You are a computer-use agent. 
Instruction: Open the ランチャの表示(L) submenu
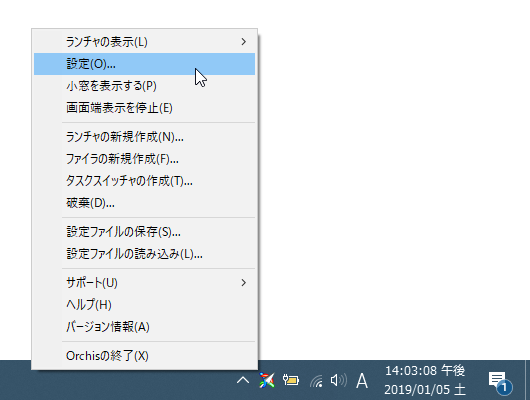click(x=144, y=42)
